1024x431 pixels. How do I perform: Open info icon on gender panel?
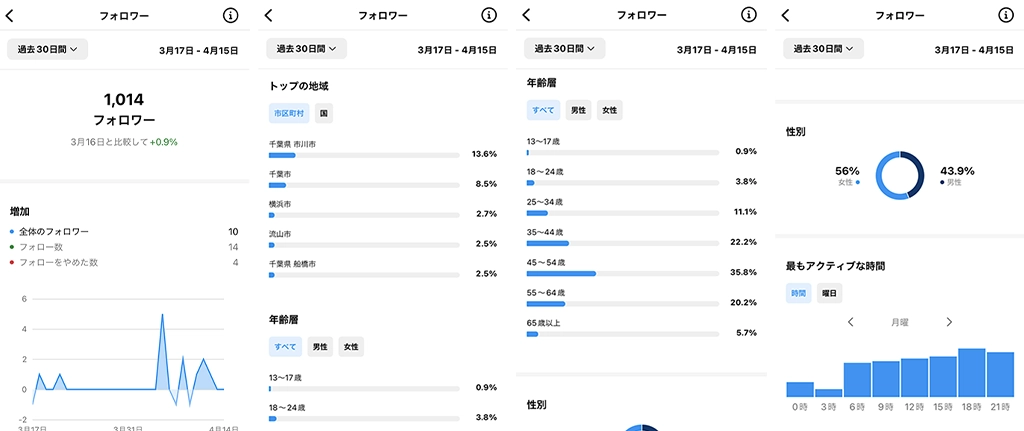(1006, 15)
